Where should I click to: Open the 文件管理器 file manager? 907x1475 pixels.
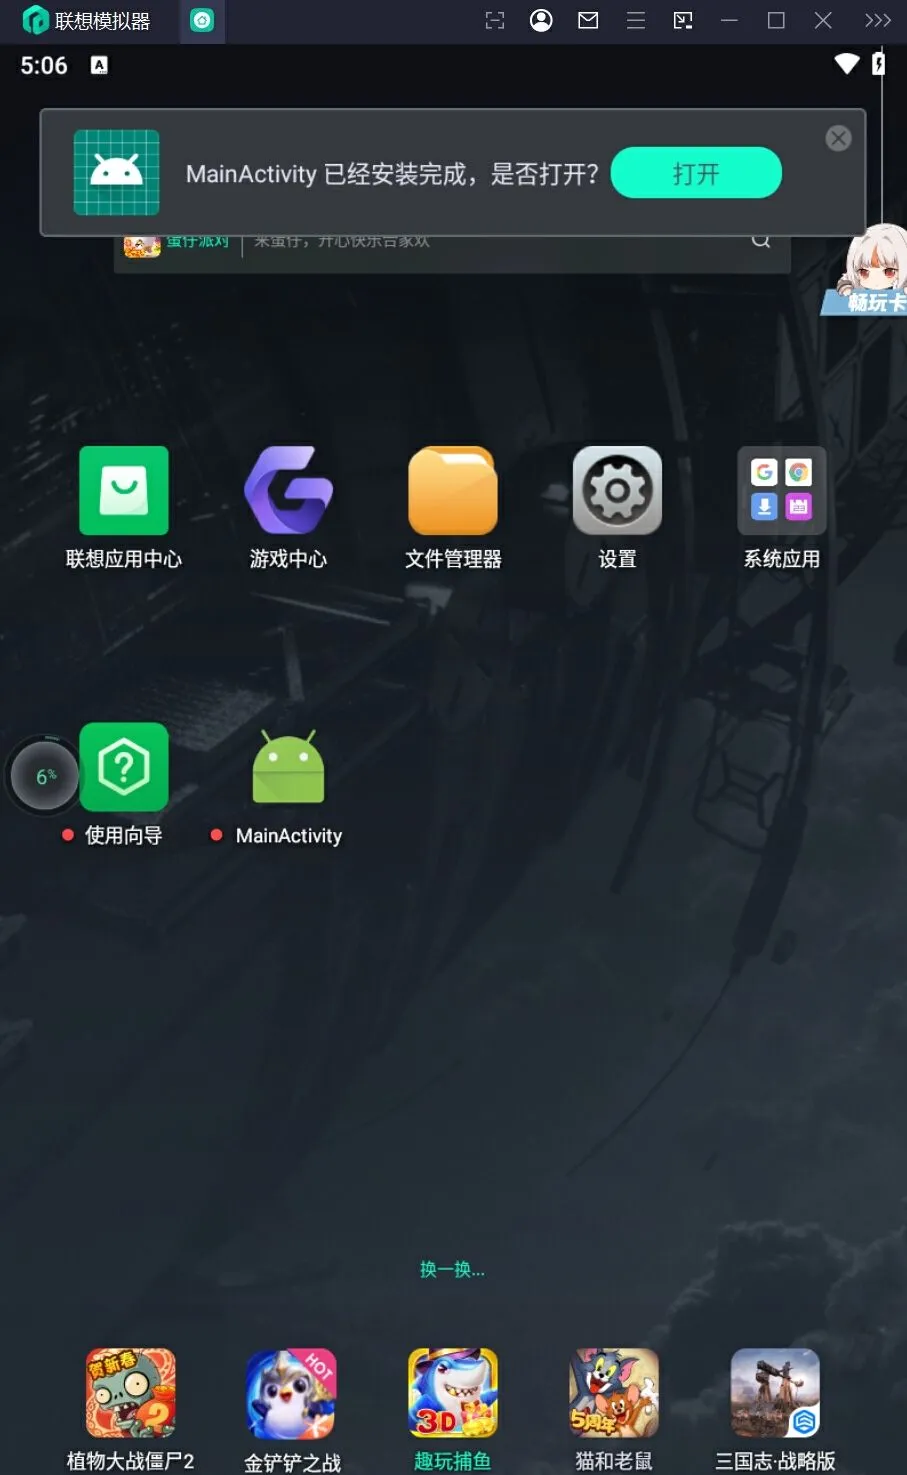453,491
